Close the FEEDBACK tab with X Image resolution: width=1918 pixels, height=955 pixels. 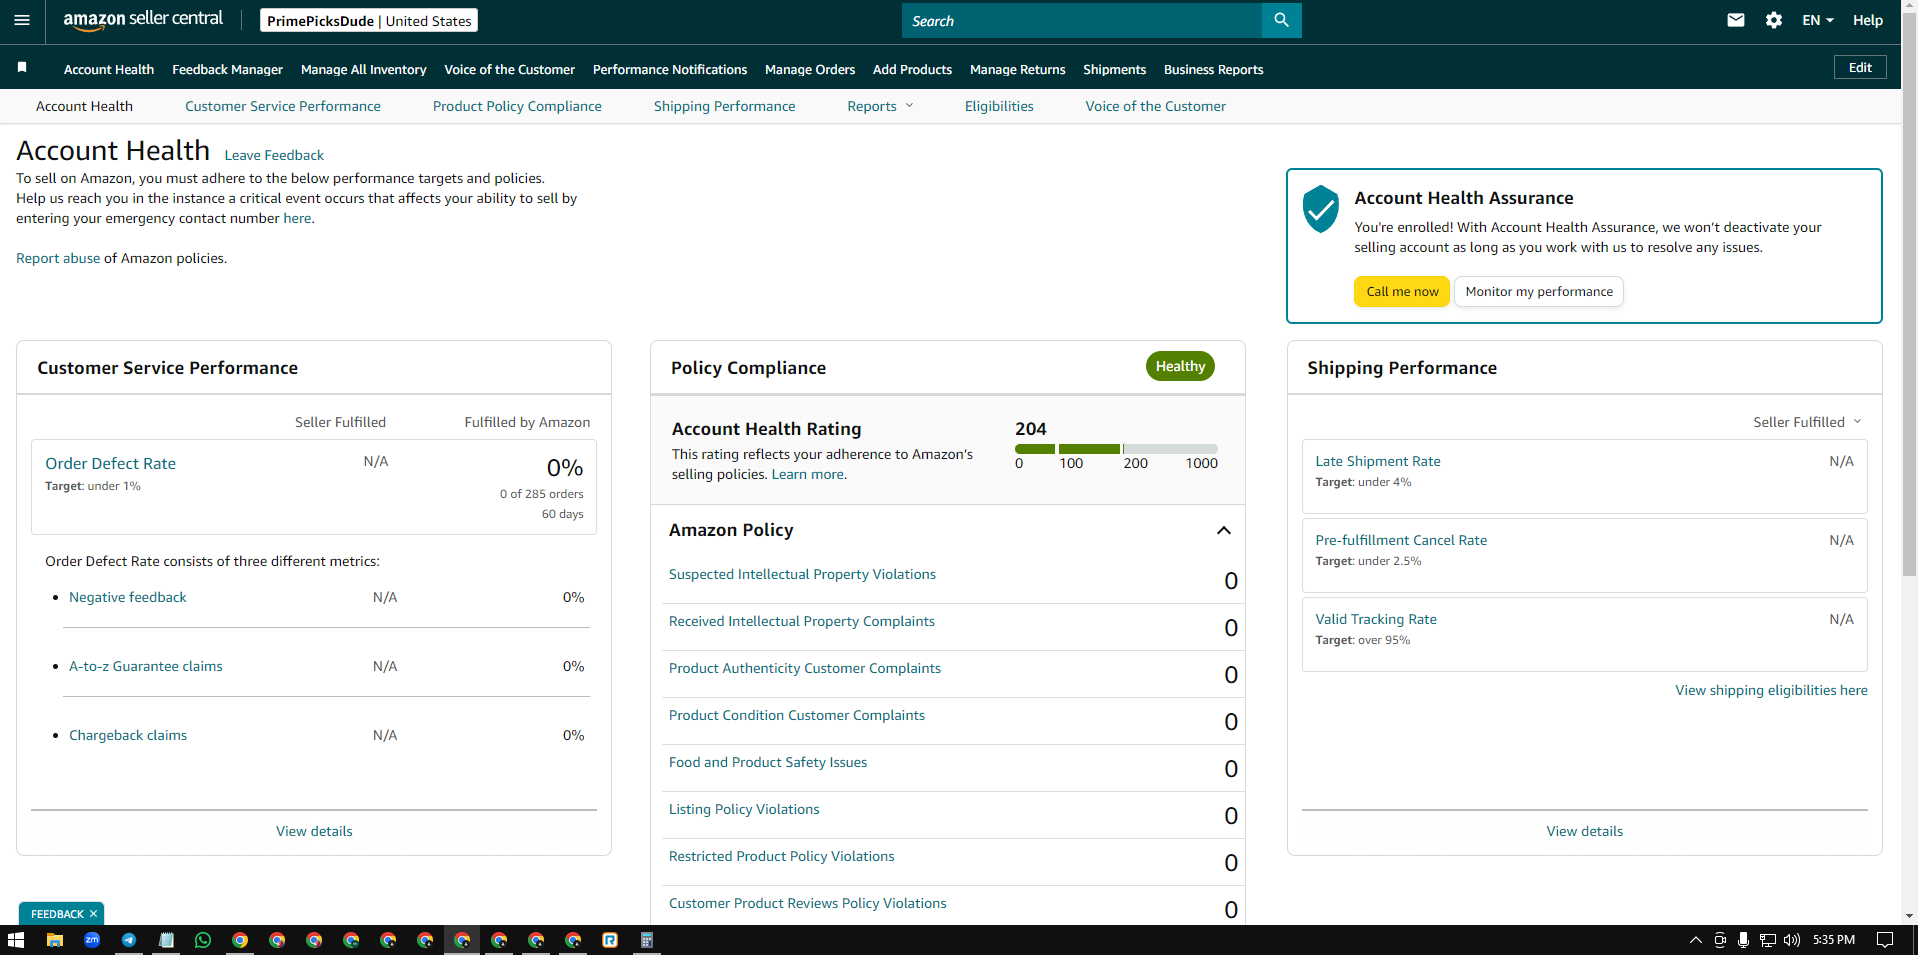coord(93,914)
